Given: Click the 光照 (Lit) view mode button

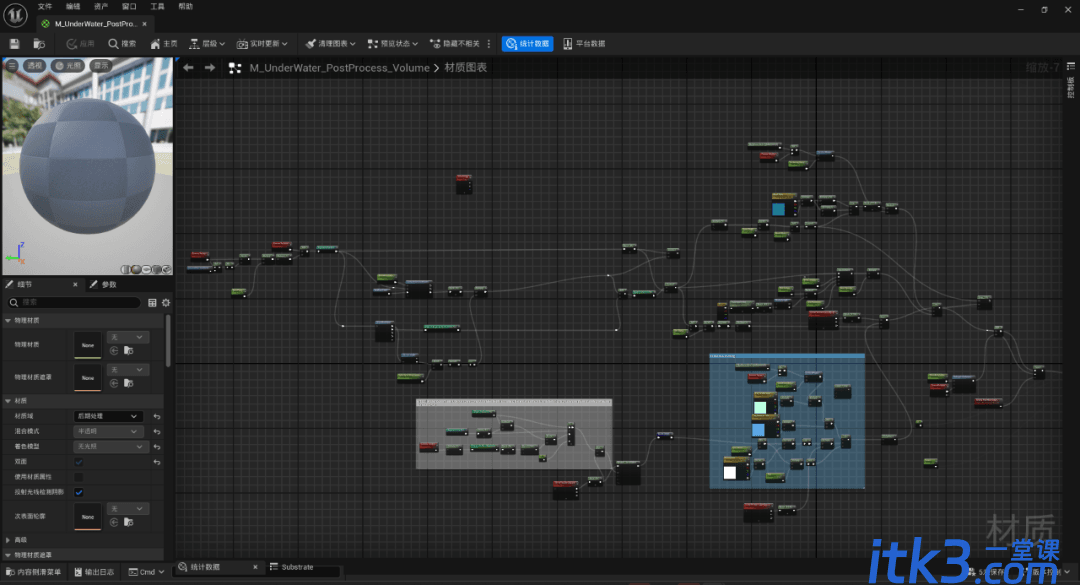Looking at the screenshot, I should click(x=69, y=65).
